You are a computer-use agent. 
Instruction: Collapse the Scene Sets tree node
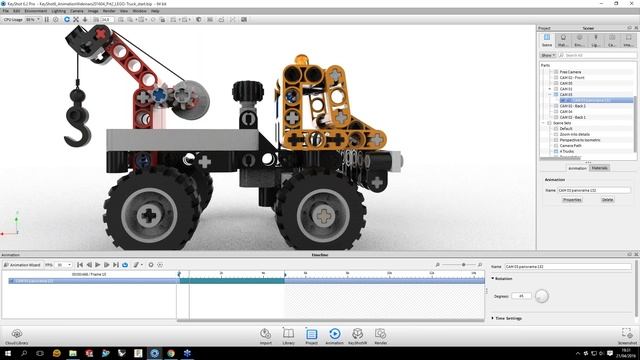point(544,123)
